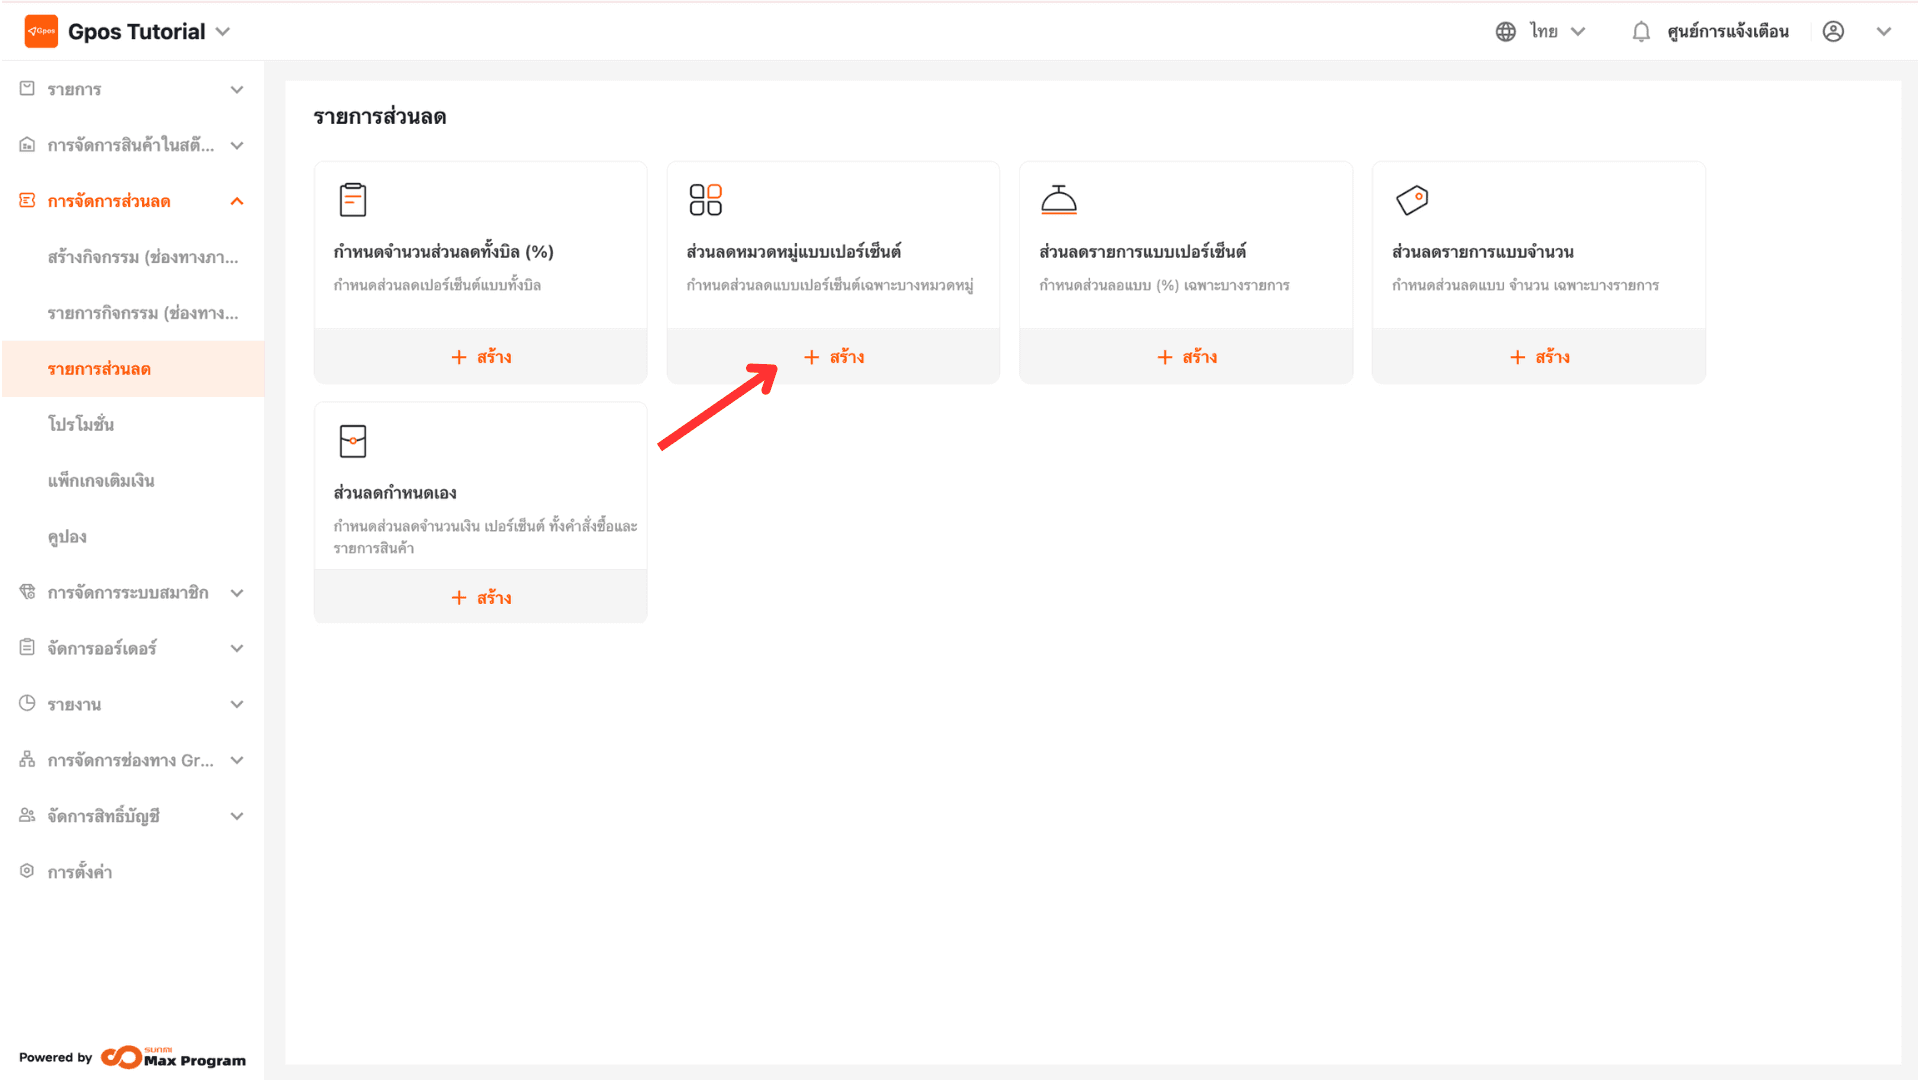Click the four-squares icon on the category discount card
Image resolution: width=1920 pixels, height=1080 pixels.
point(705,200)
